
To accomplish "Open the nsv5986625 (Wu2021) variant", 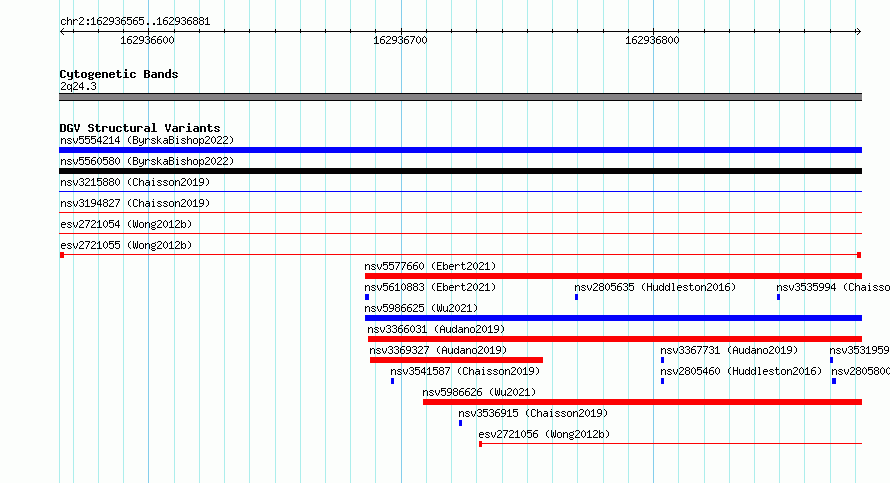I will click(x=421, y=308).
